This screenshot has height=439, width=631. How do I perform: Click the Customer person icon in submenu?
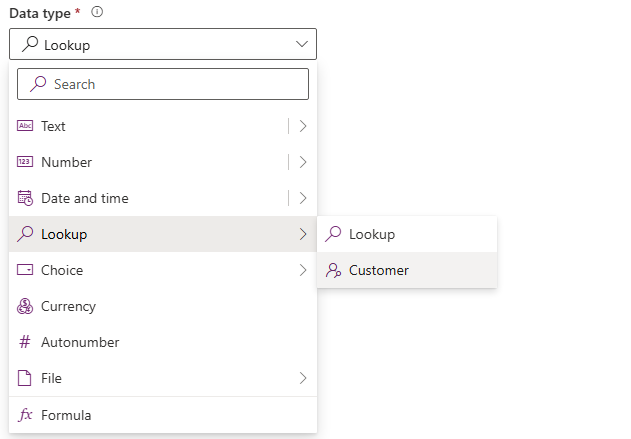(333, 270)
